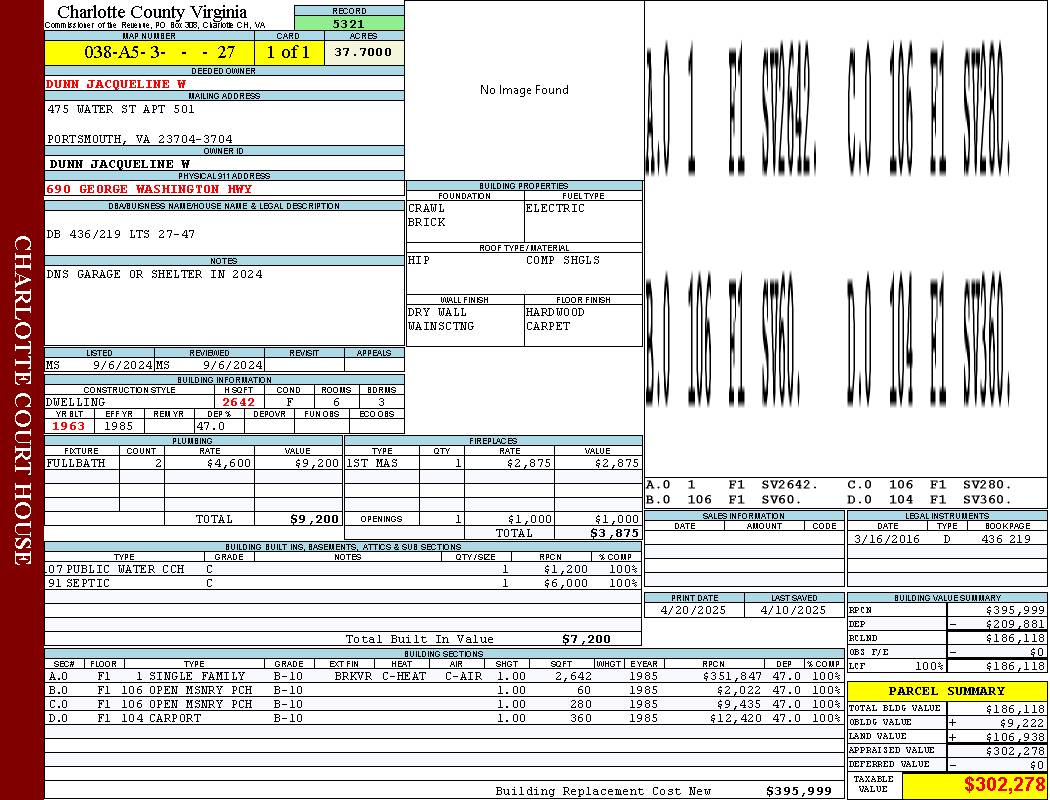1050x800 pixels.
Task: Click year built value 1963
Action: tap(69, 426)
